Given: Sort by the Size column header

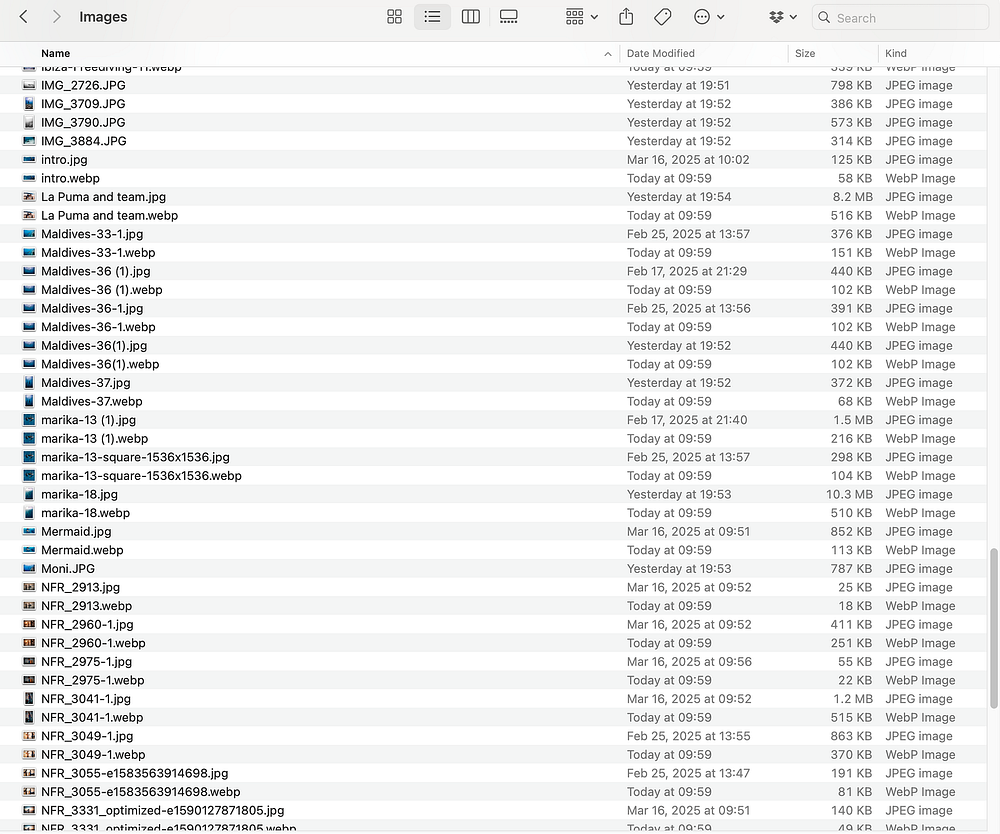Looking at the screenshot, I should pyautogui.click(x=805, y=54).
